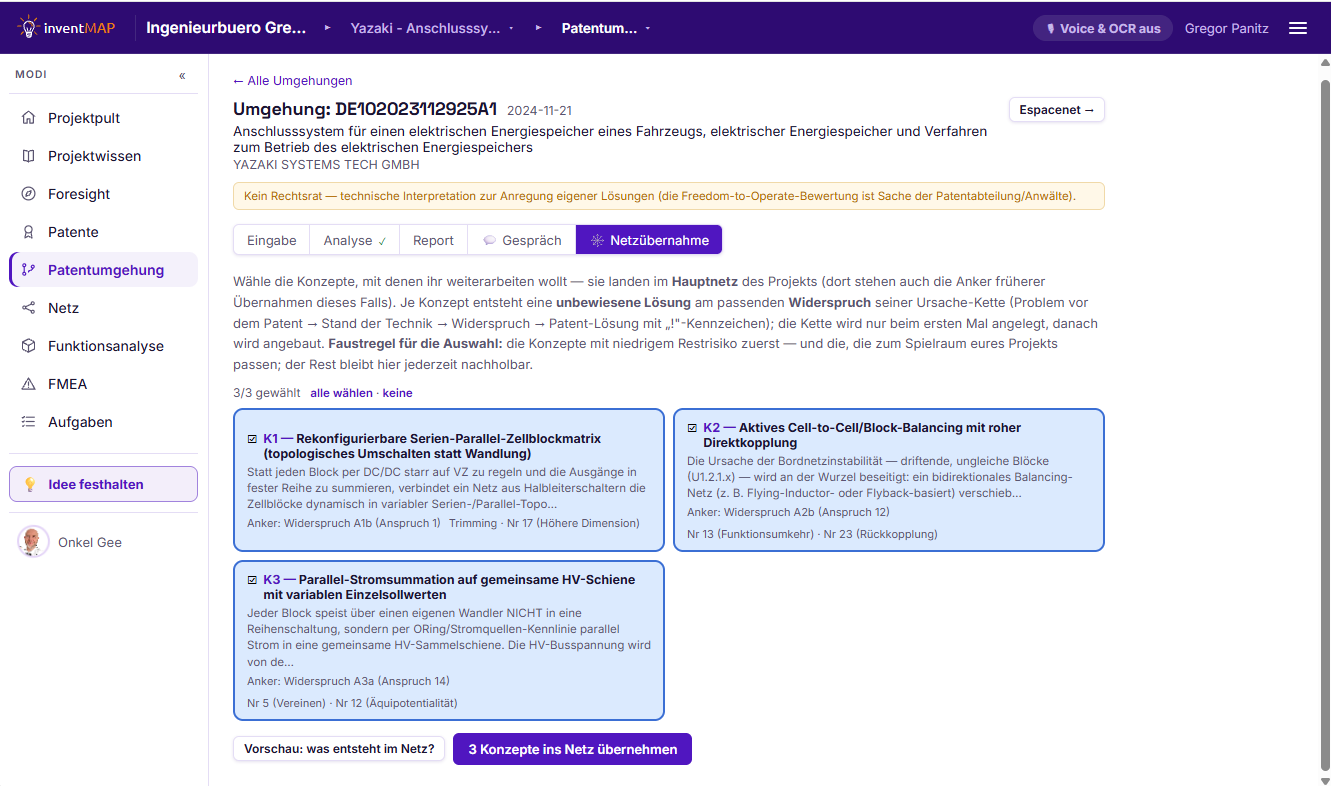Uncheck concept K3 Parallel-Stromsummation checkbox
This screenshot has height=786, width=1331.
[252, 580]
